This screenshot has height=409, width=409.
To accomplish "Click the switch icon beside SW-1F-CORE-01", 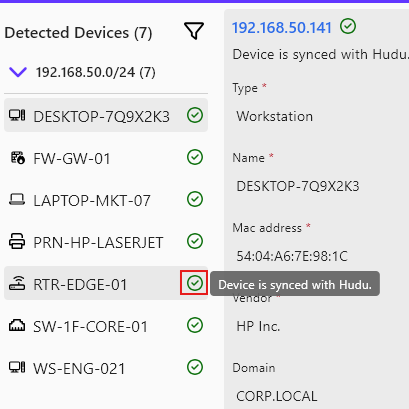I will coord(17,325).
